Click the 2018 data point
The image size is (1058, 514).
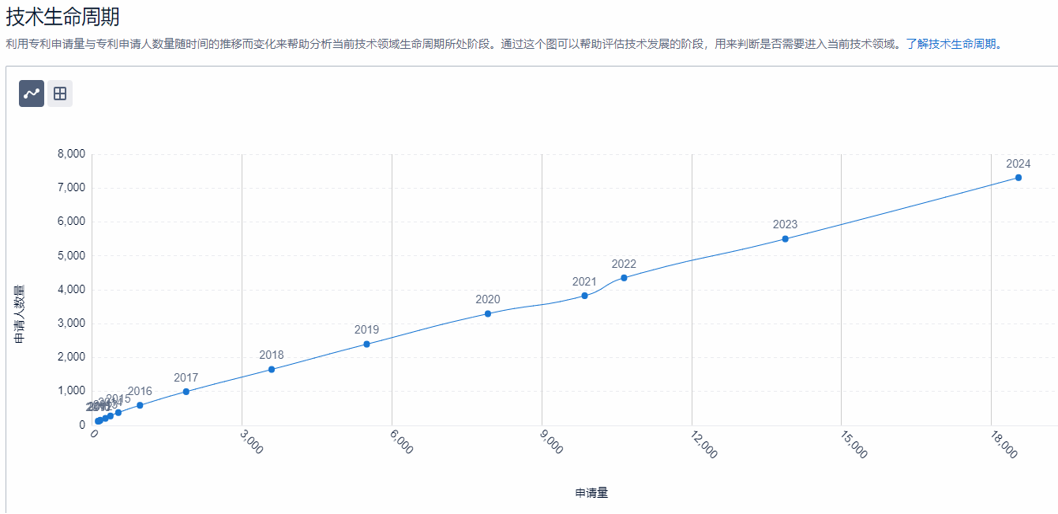click(271, 369)
